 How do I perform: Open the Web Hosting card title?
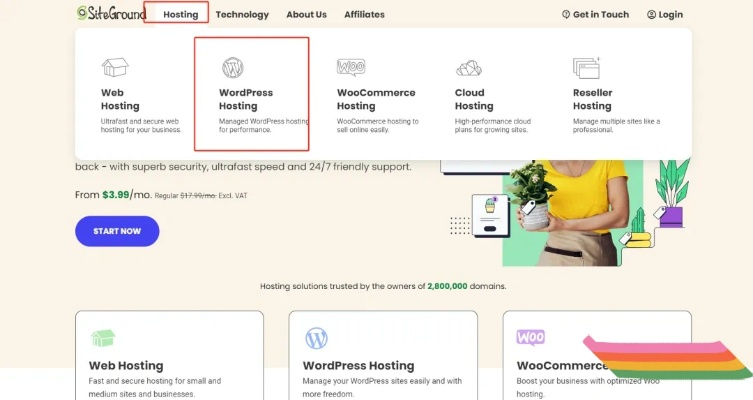coord(126,365)
